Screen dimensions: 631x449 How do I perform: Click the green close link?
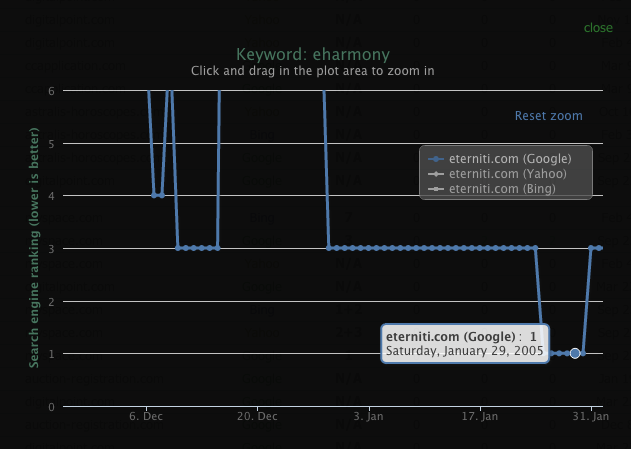pos(598,28)
